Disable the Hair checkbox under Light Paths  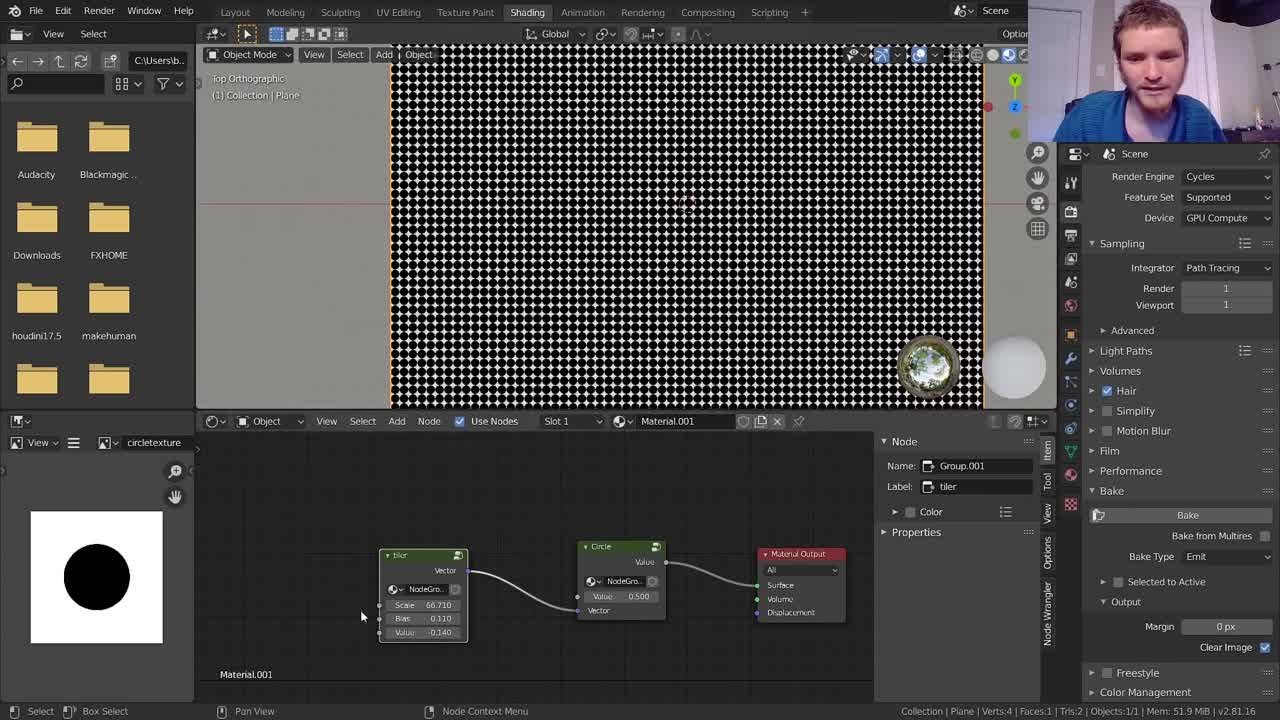point(1110,390)
